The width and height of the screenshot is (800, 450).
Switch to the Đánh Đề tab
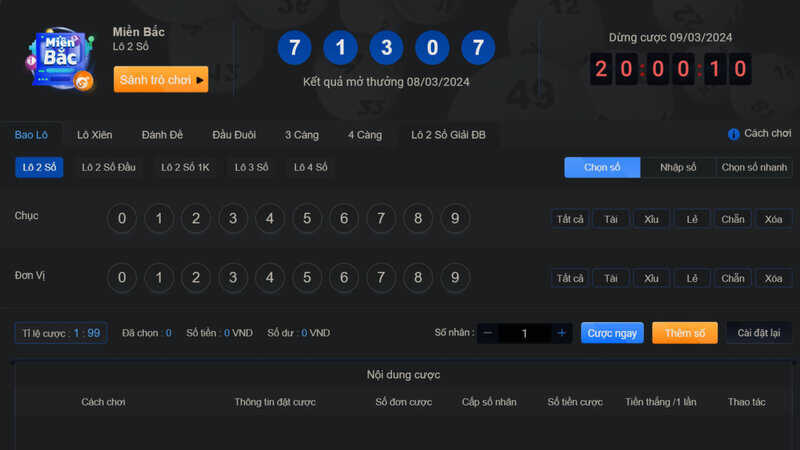[x=162, y=135]
